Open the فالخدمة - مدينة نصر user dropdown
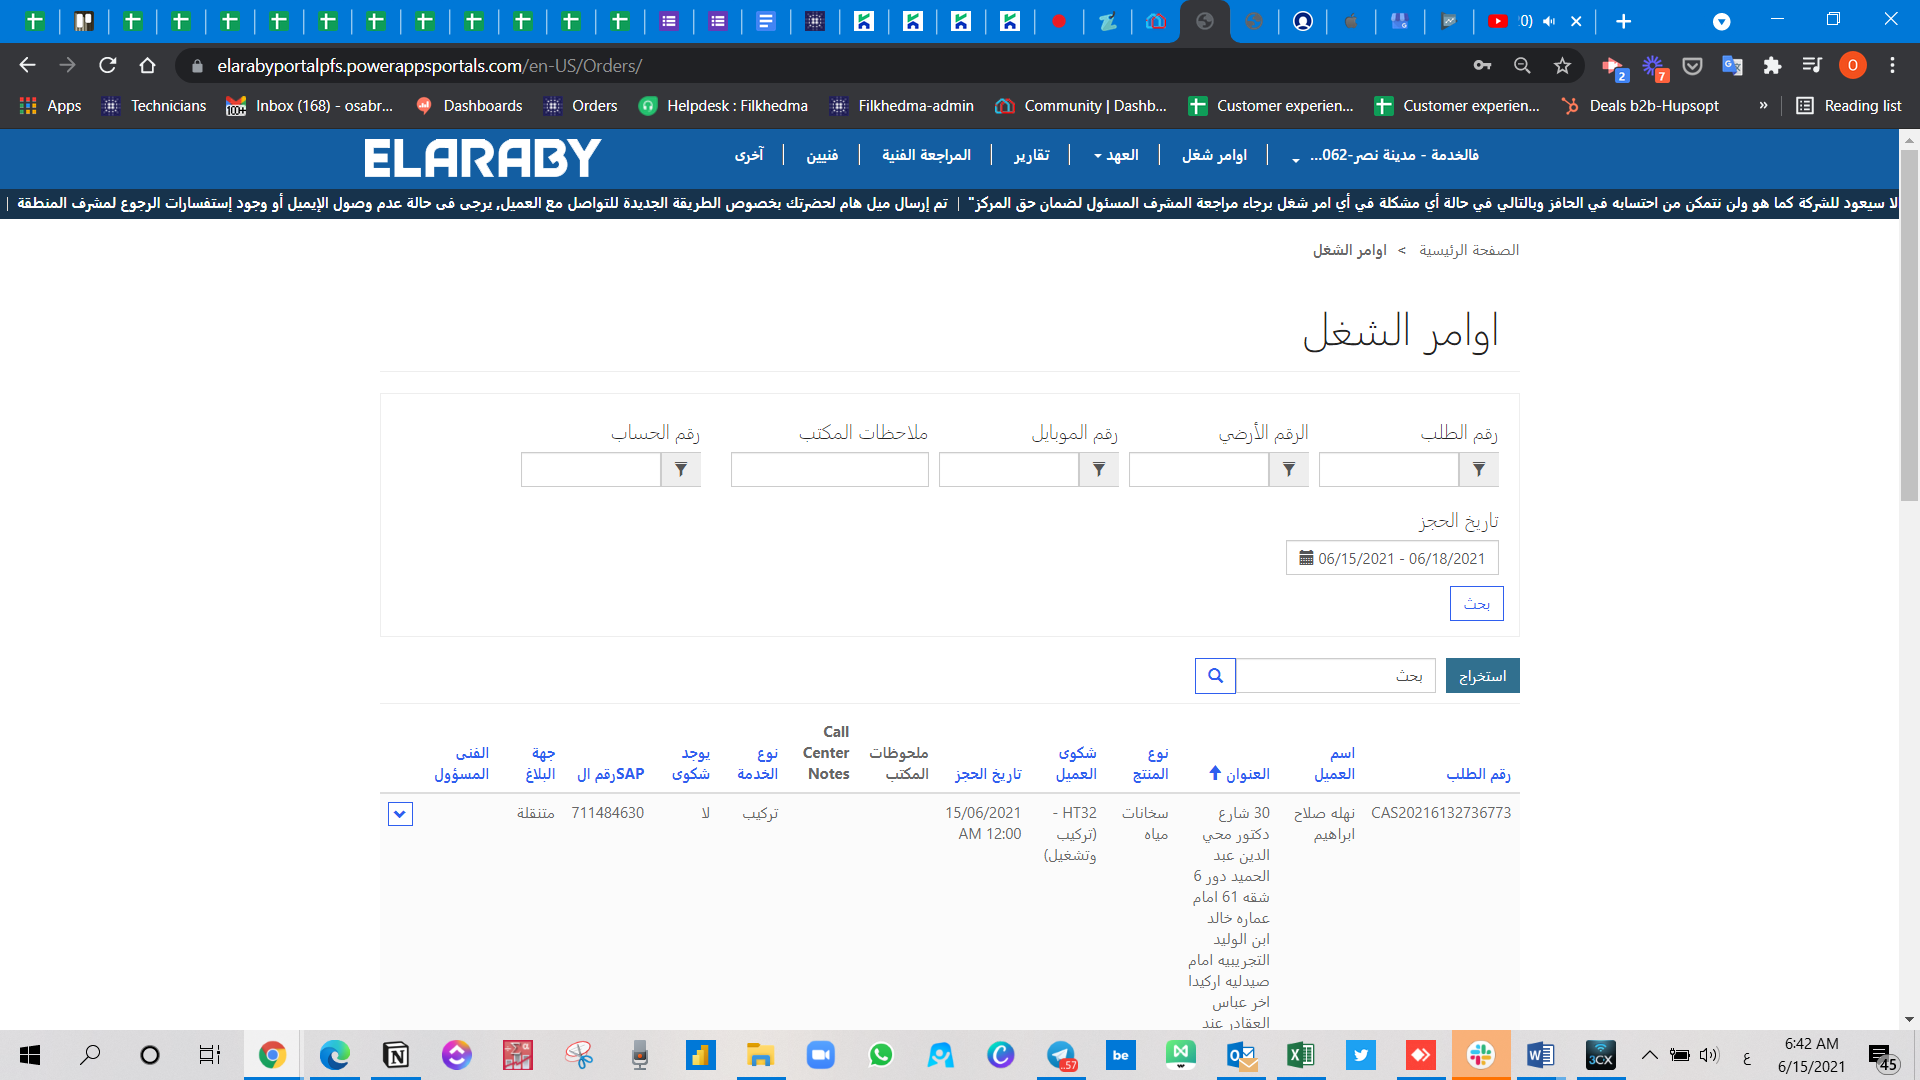This screenshot has height=1080, width=1920. (1385, 155)
